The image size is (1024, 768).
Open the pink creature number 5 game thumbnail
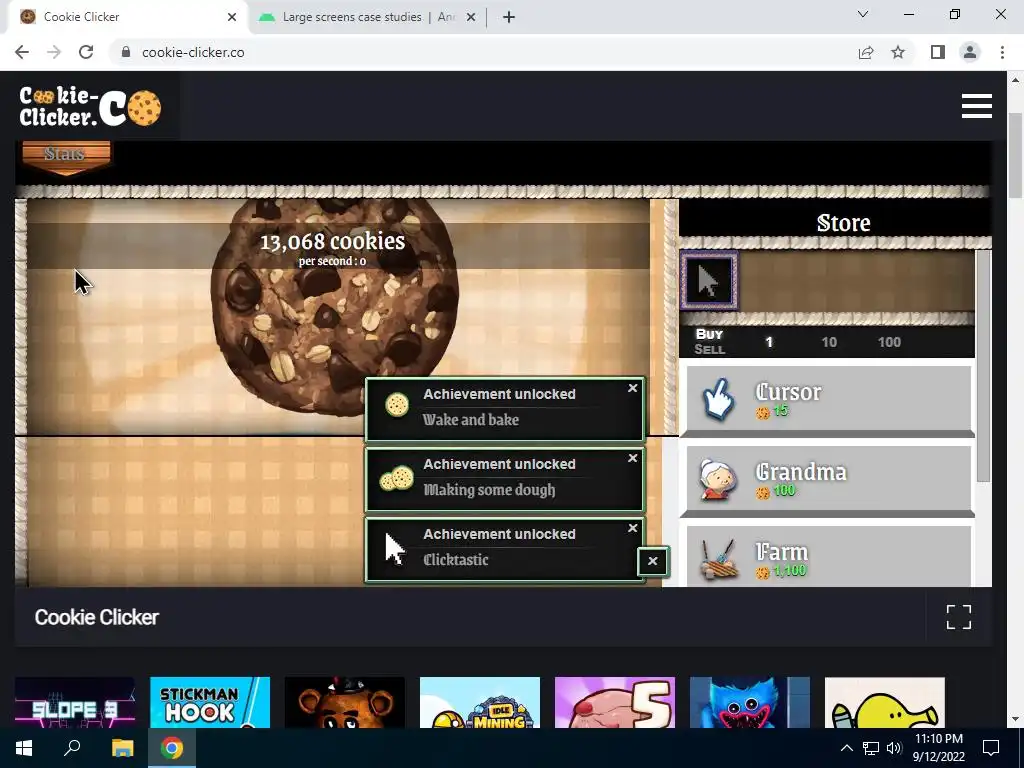615,703
